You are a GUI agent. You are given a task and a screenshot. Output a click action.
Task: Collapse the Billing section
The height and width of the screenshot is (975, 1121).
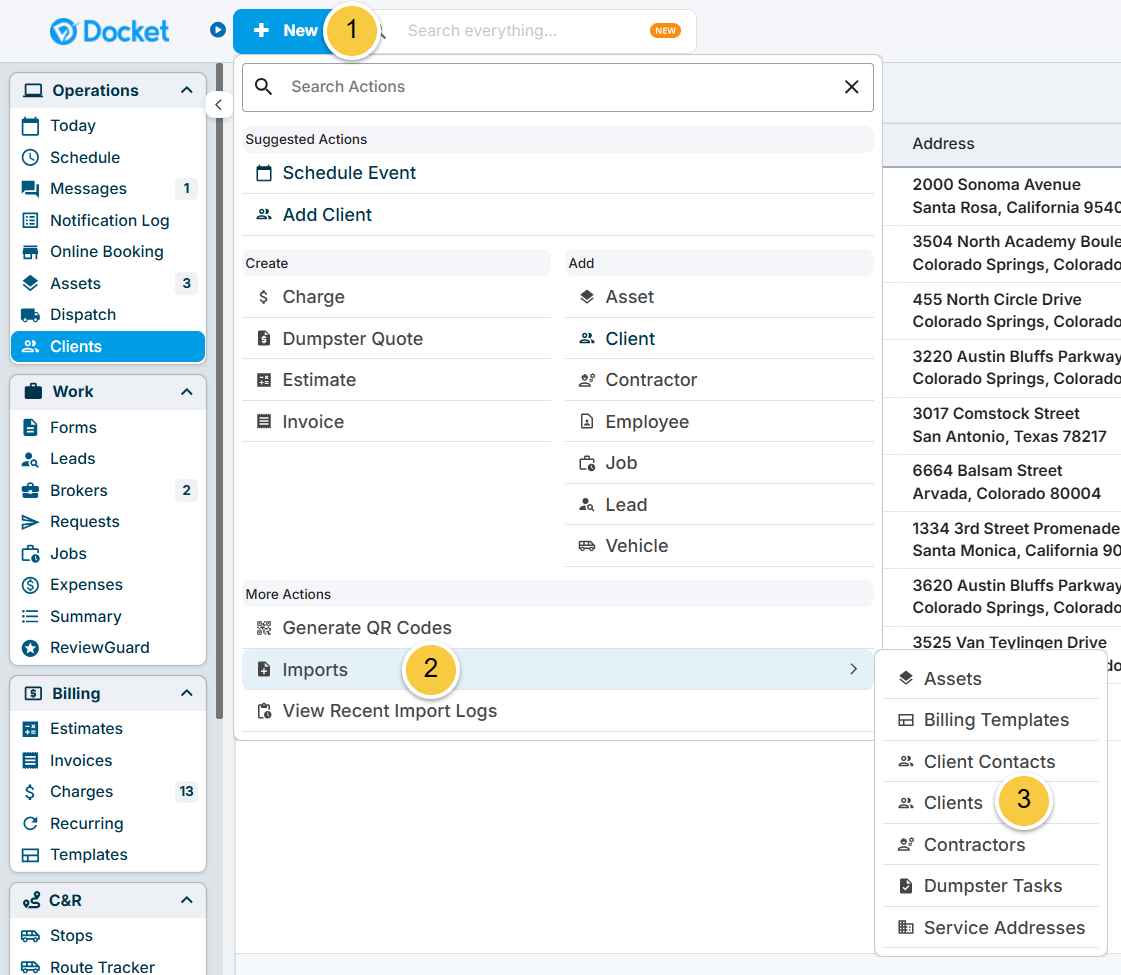tap(185, 693)
